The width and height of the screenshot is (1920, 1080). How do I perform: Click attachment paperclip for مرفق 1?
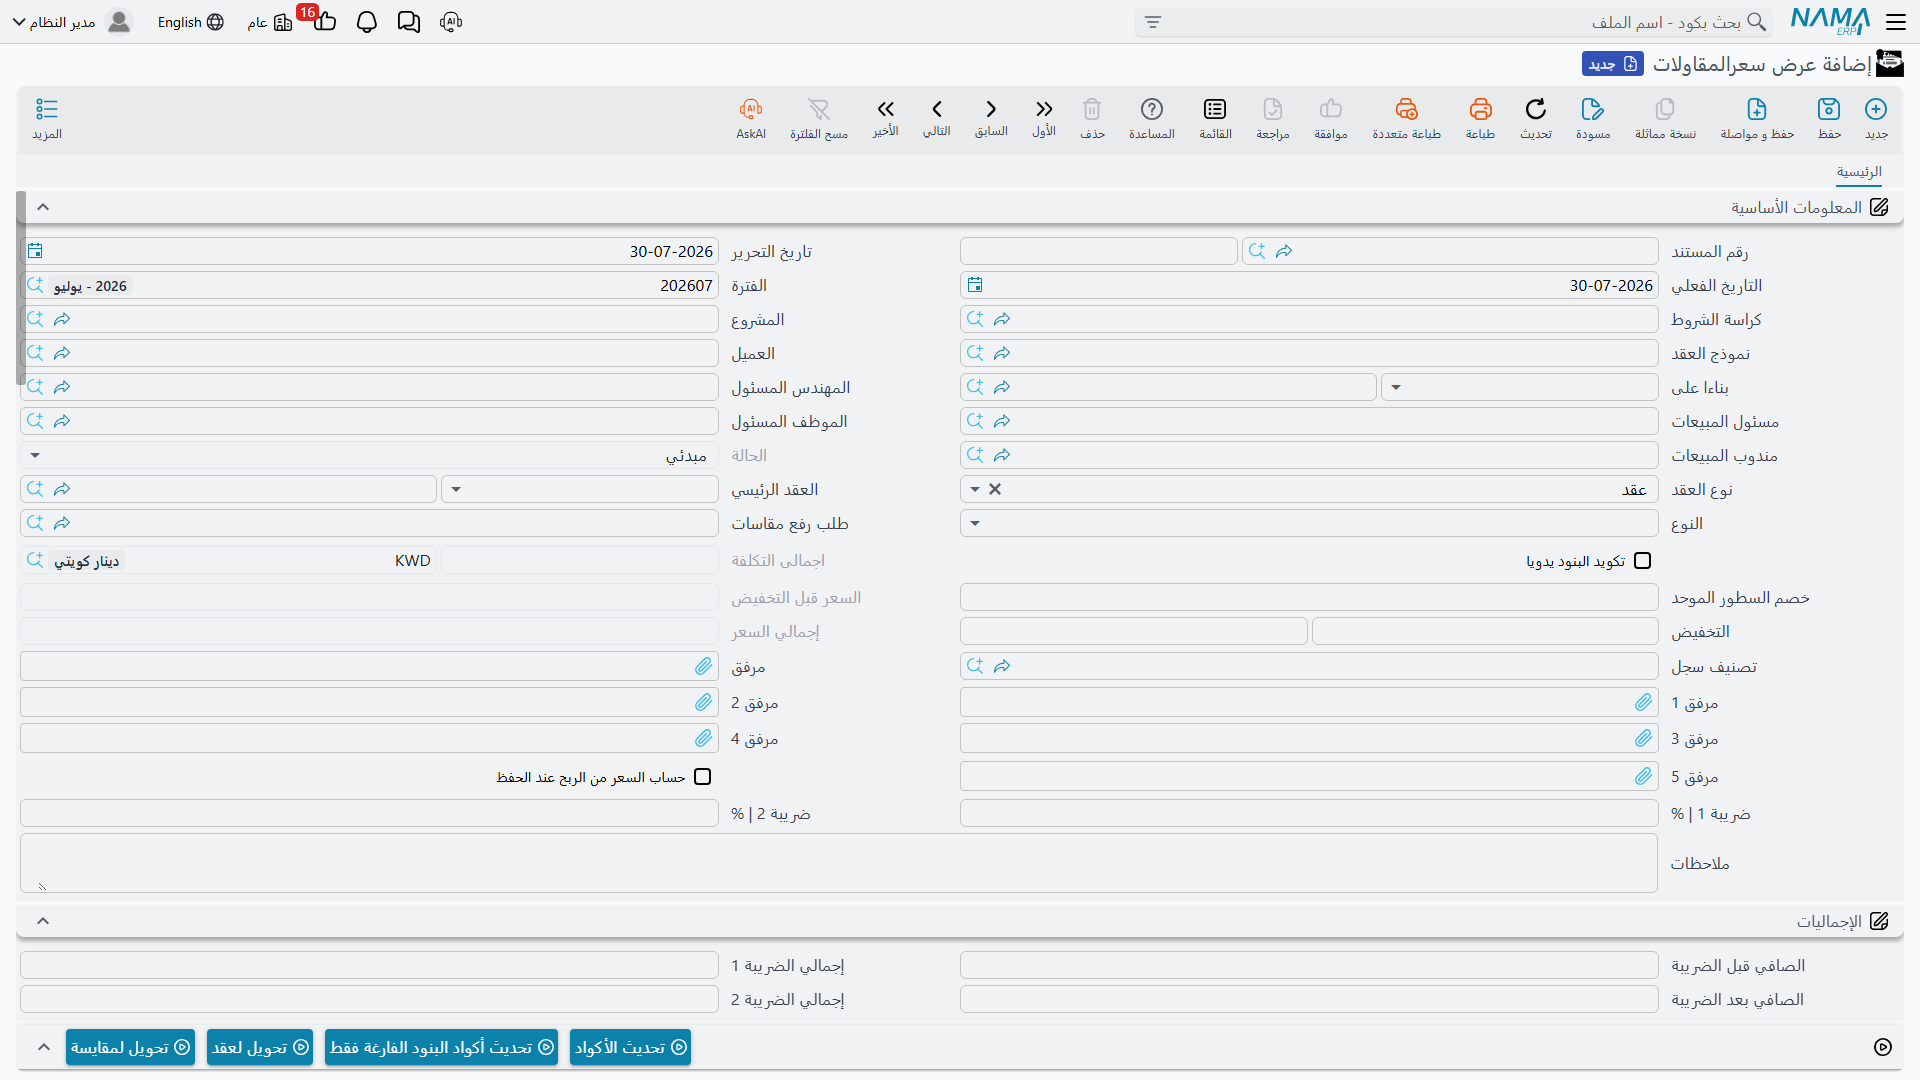(1644, 703)
